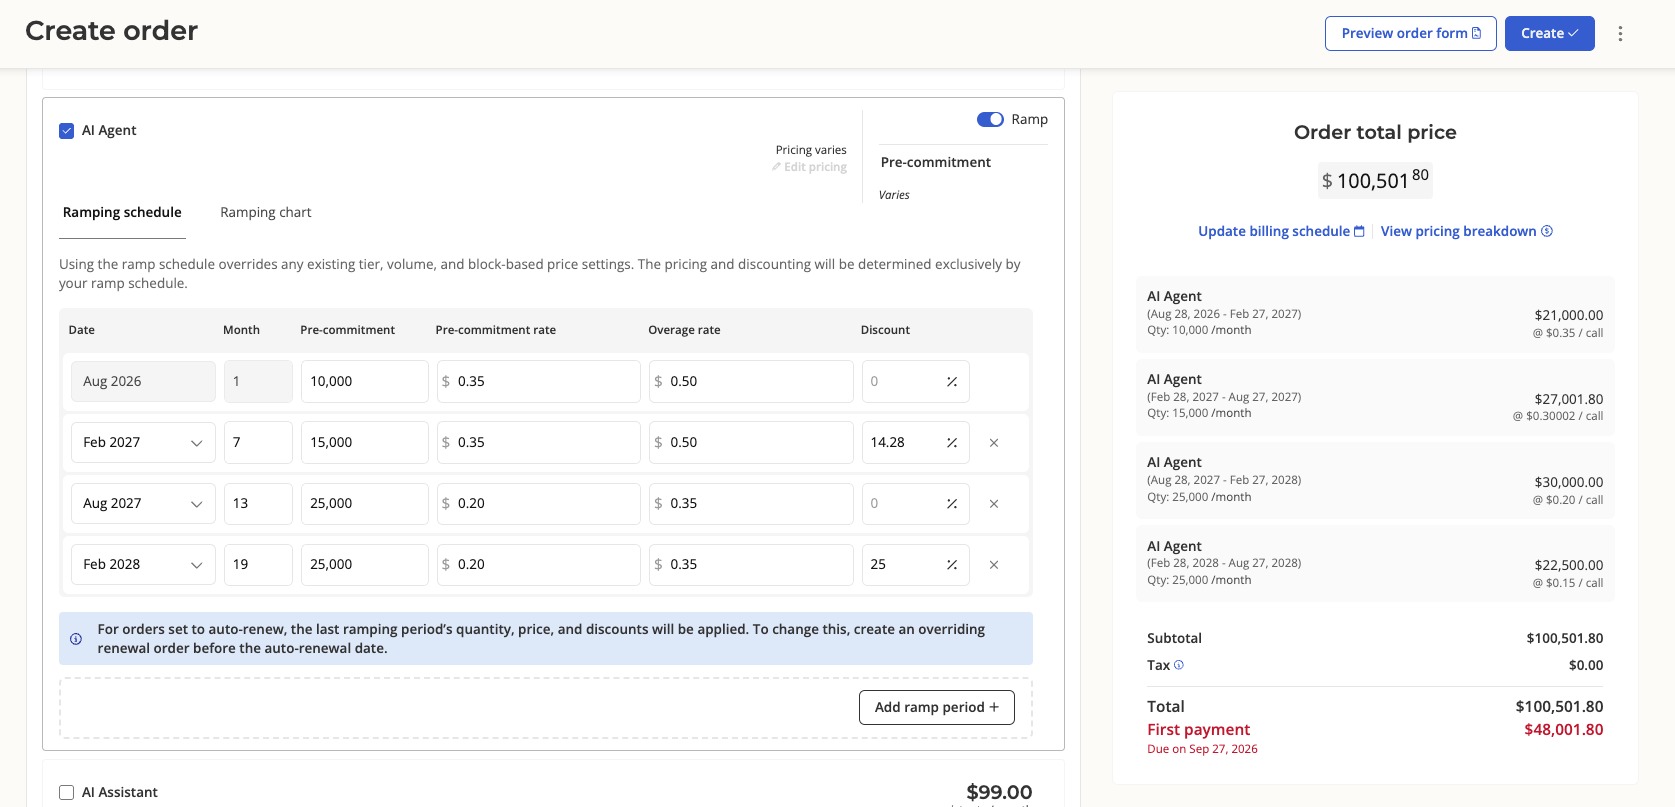This screenshot has height=807, width=1675.
Task: Edit Feb 2028 pre-commitment rate 0.20 field
Action: [x=538, y=564]
